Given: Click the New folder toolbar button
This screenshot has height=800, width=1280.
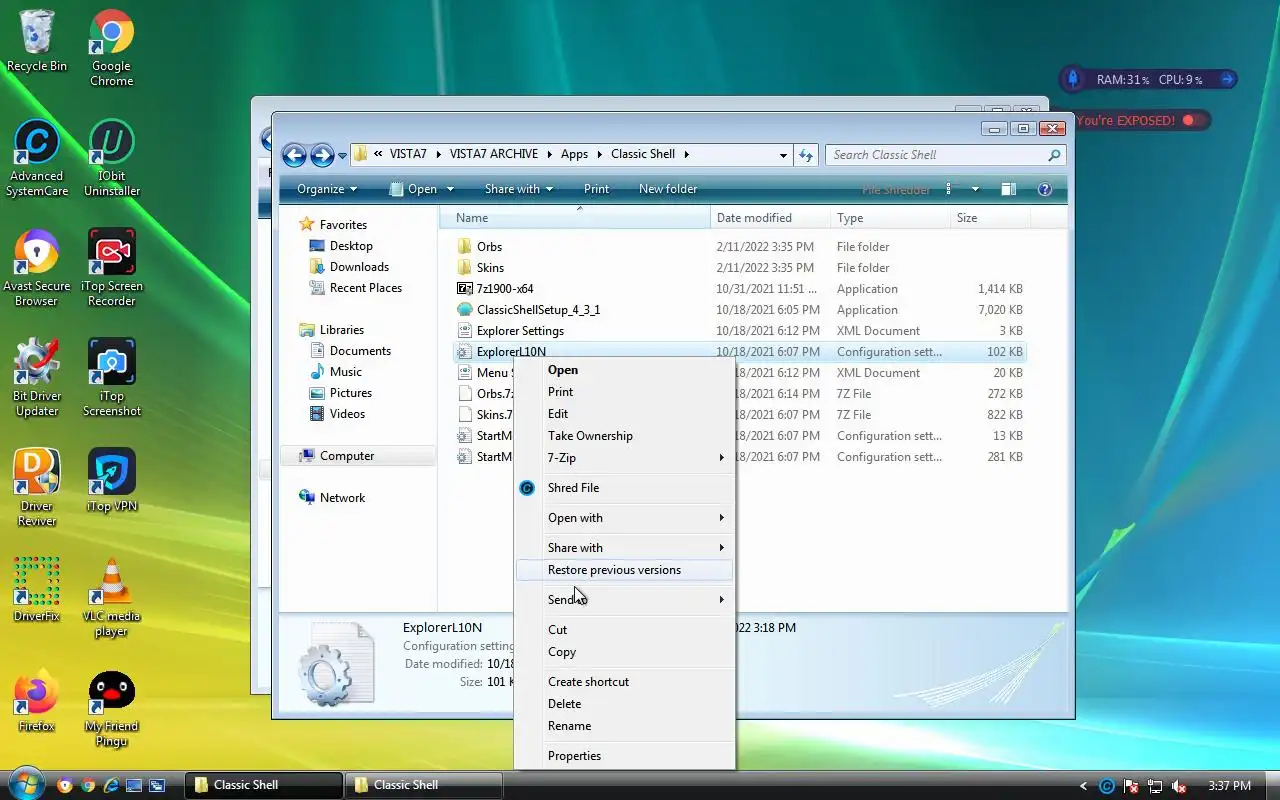Looking at the screenshot, I should click(x=668, y=189).
